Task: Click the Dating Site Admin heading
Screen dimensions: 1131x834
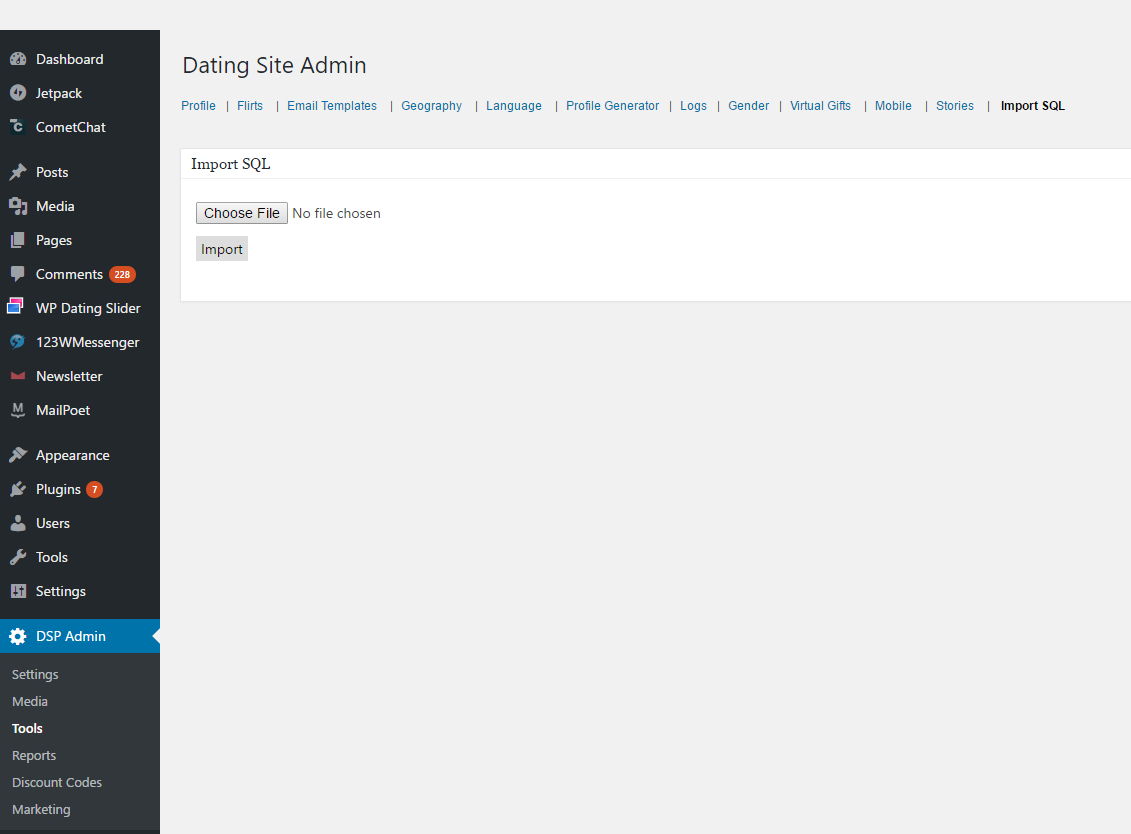Action: [274, 65]
